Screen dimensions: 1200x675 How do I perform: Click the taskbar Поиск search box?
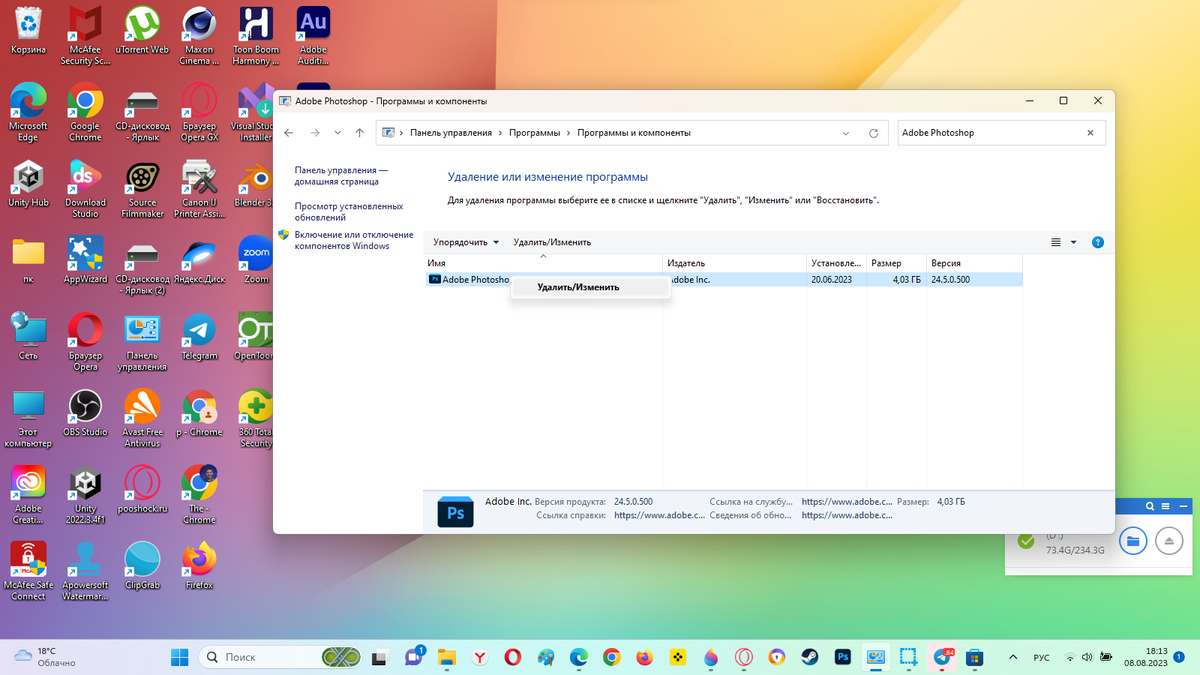[282, 657]
